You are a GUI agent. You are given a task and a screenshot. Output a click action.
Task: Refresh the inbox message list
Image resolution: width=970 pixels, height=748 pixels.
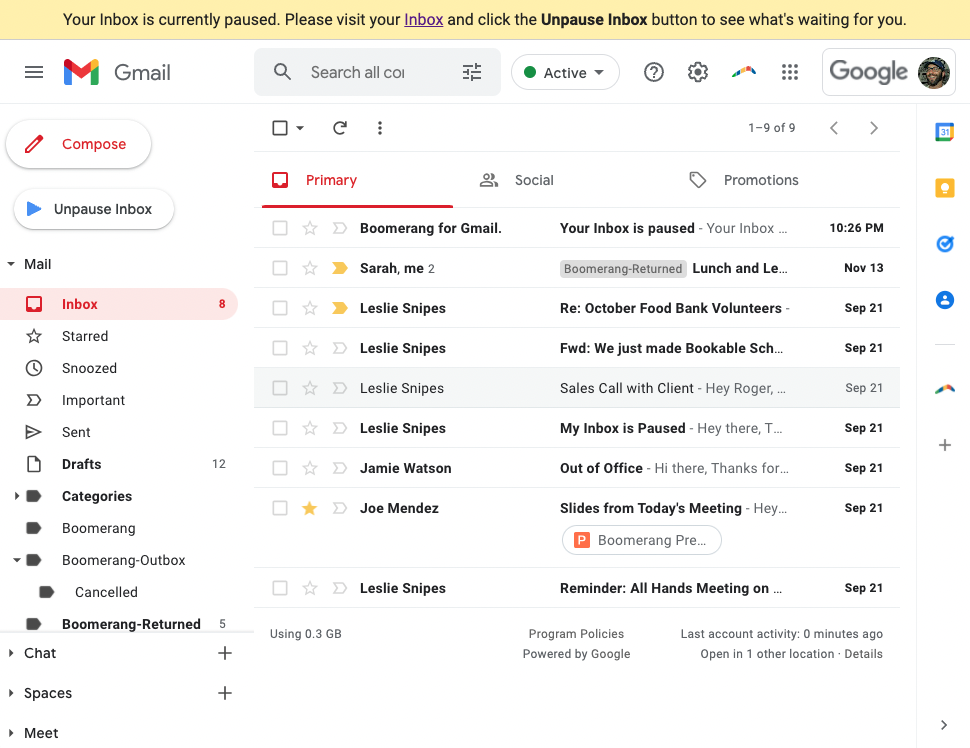(340, 128)
